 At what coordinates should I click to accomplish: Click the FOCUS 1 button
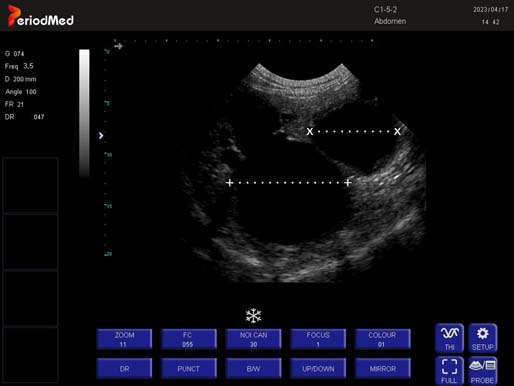pos(318,339)
